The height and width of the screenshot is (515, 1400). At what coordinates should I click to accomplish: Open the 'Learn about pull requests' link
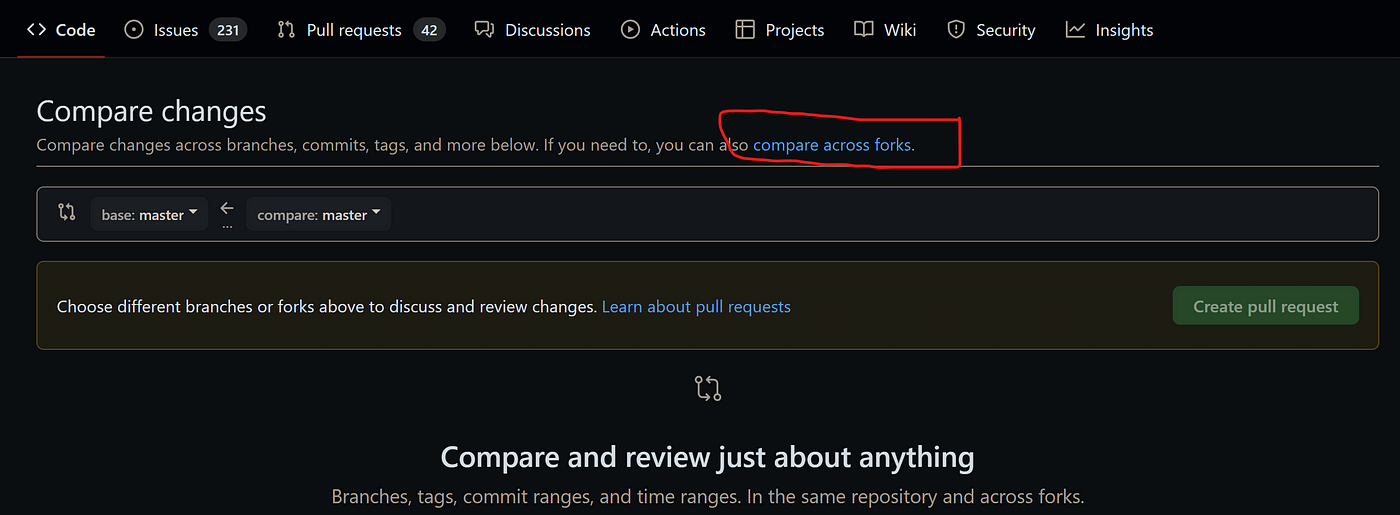pyautogui.click(x=696, y=307)
